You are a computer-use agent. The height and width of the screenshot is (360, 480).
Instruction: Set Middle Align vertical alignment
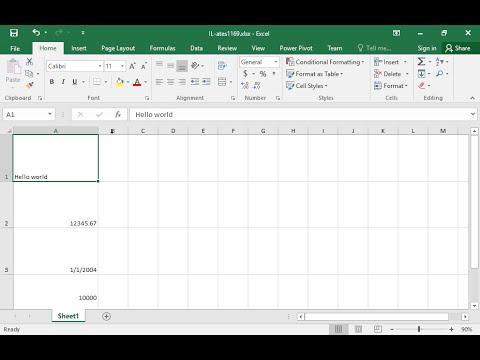(x=171, y=65)
